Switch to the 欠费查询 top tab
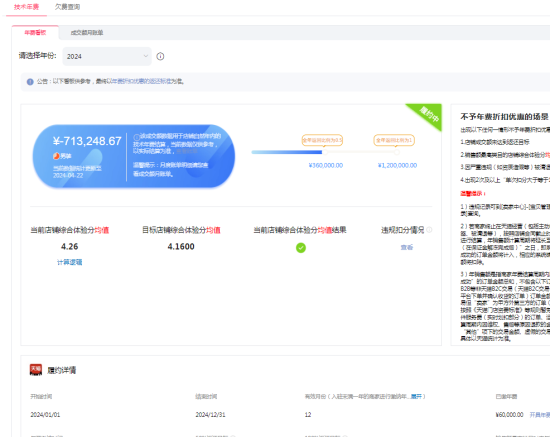 click(x=67, y=7)
